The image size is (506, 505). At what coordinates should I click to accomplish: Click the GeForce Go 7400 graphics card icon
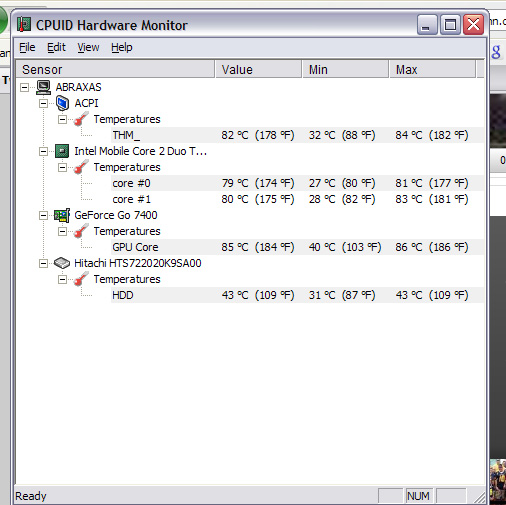coord(62,215)
